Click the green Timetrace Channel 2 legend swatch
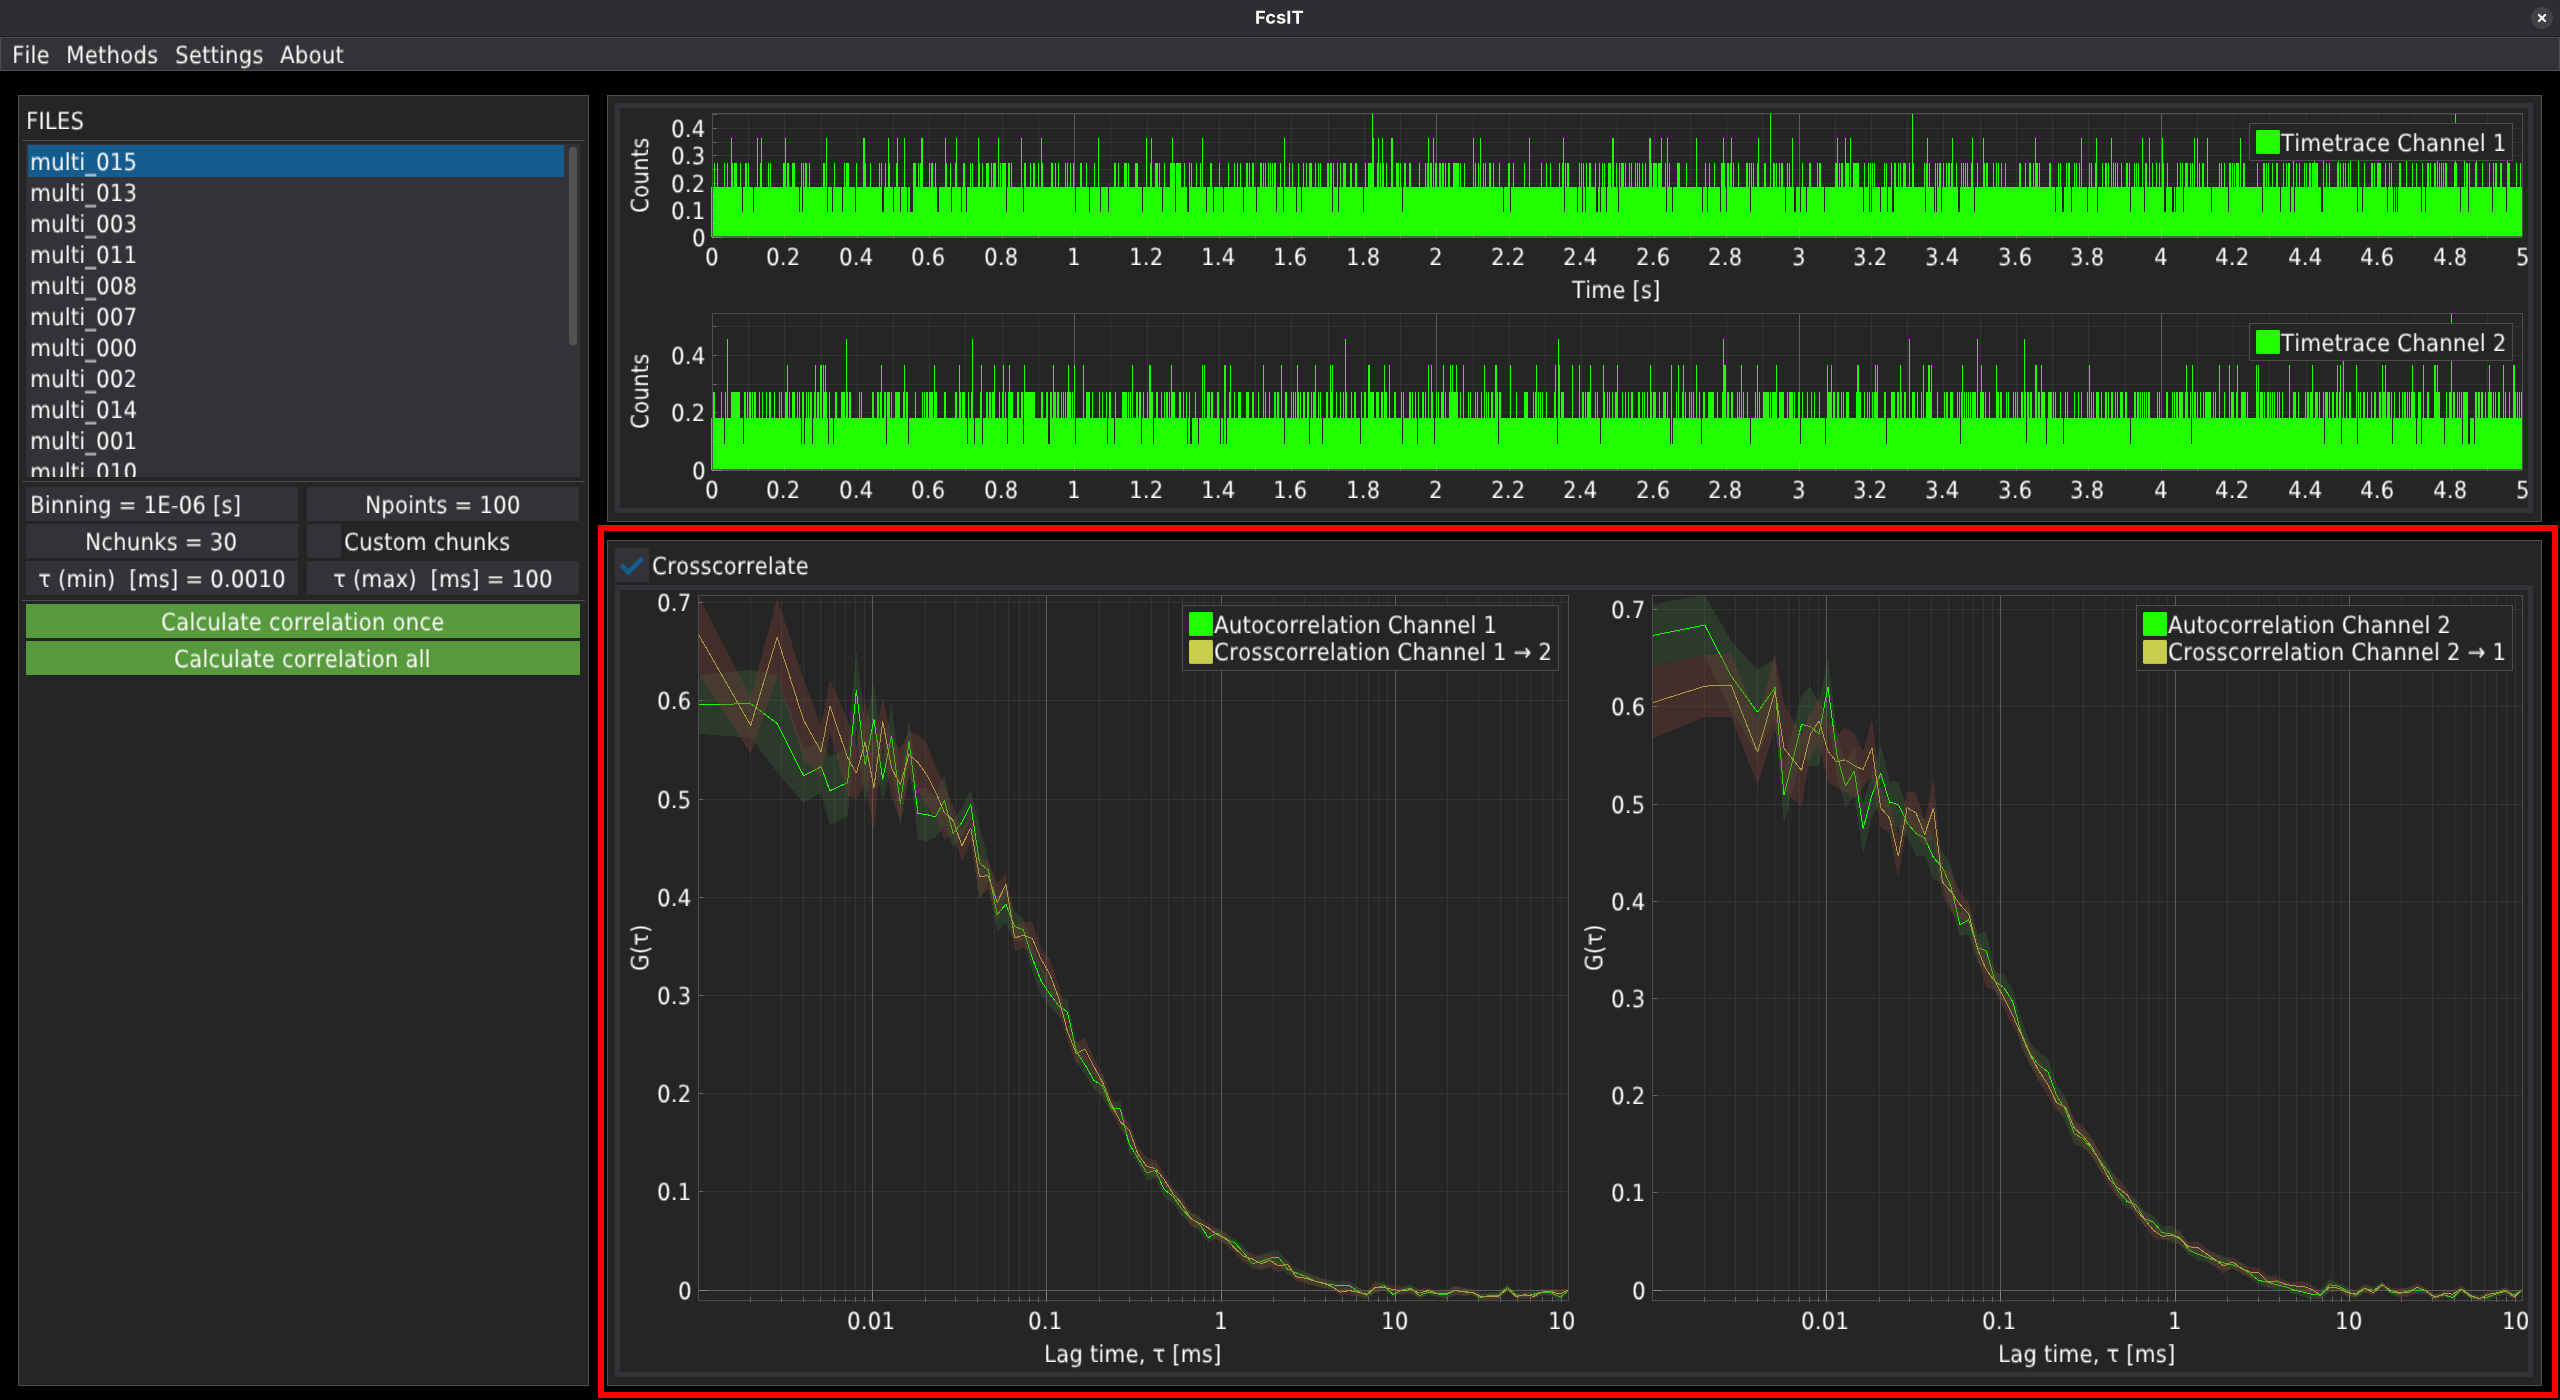Viewport: 2560px width, 1400px height. [x=2267, y=343]
